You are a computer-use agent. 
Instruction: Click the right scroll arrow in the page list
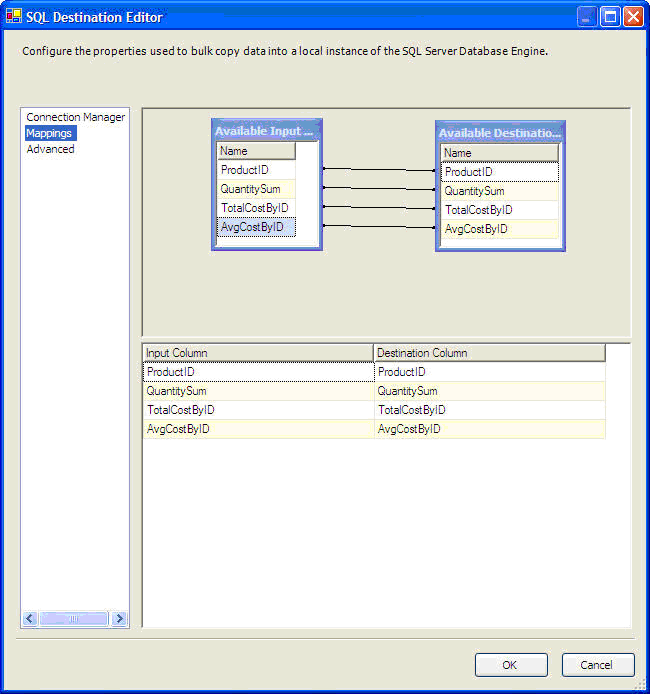click(119, 618)
